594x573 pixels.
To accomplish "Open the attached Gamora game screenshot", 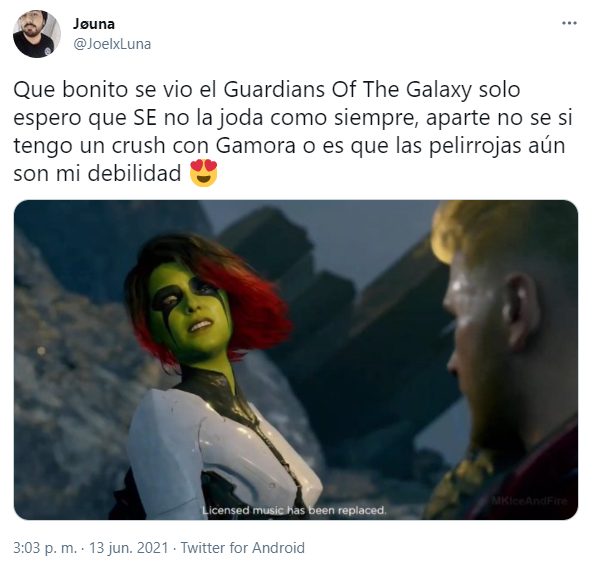I will pos(296,360).
